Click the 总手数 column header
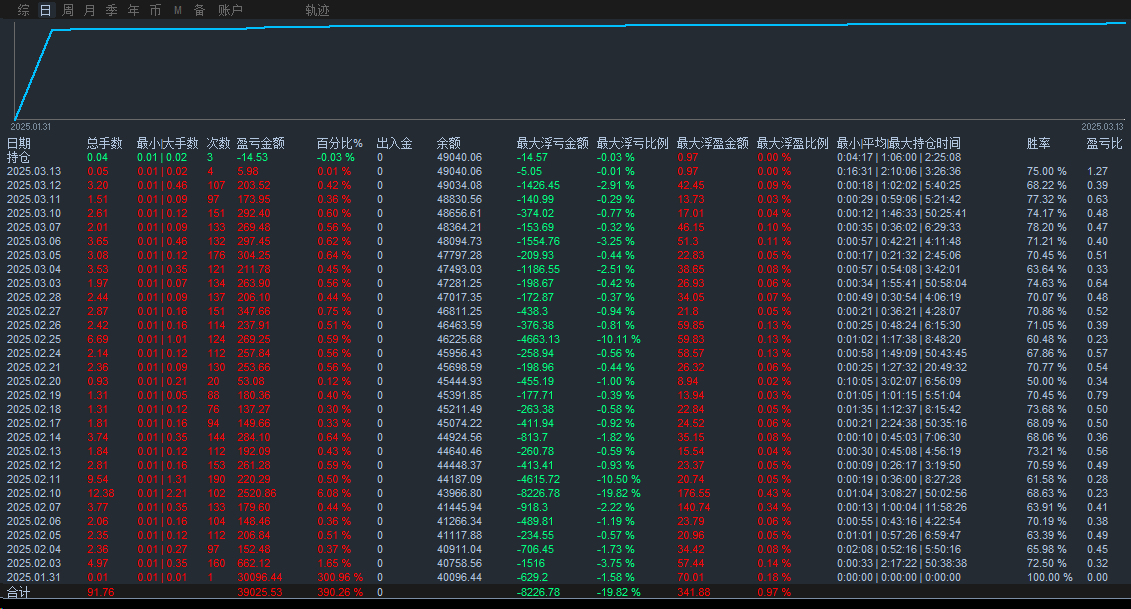 [105, 143]
